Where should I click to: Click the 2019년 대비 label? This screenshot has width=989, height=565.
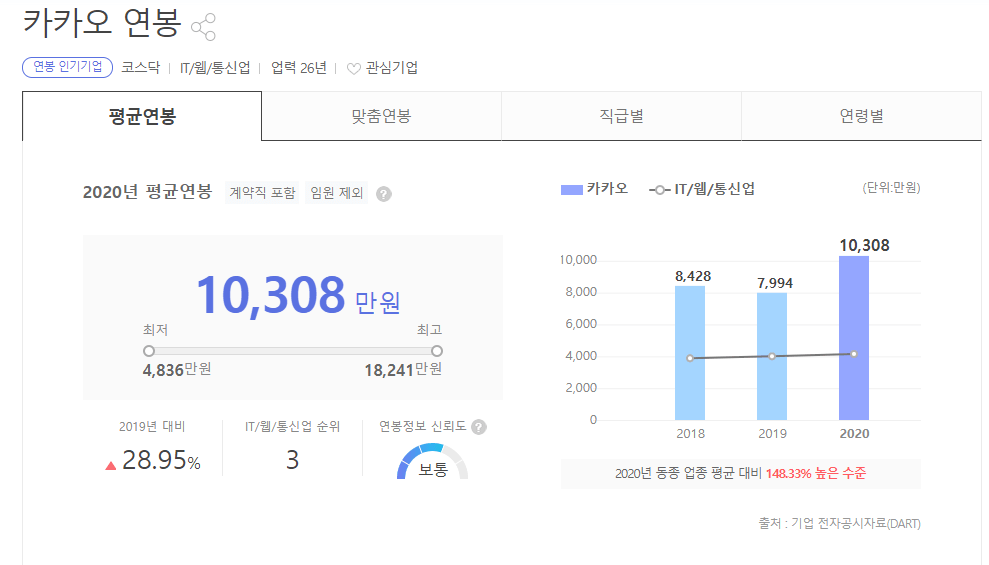click(x=152, y=427)
